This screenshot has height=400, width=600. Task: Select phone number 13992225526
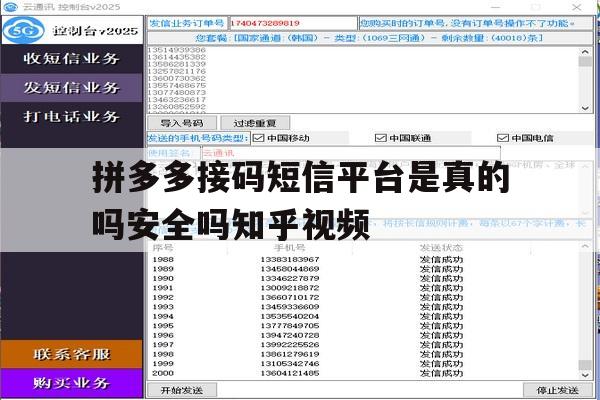pos(290,345)
